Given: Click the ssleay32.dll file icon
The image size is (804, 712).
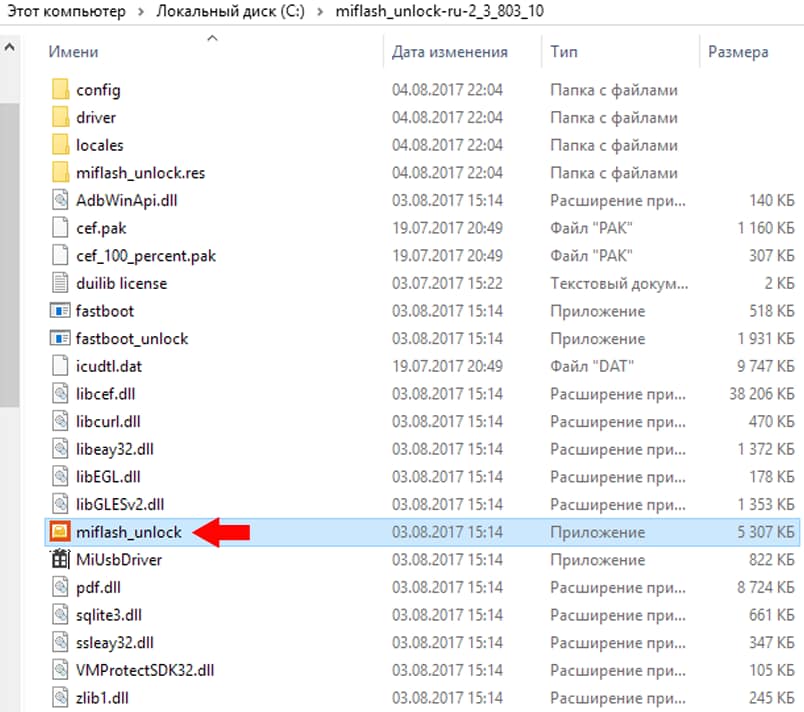Looking at the screenshot, I should tap(60, 643).
